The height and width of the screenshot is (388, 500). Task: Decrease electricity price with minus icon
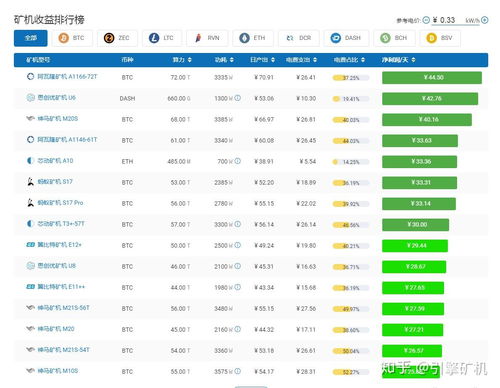pos(426,20)
